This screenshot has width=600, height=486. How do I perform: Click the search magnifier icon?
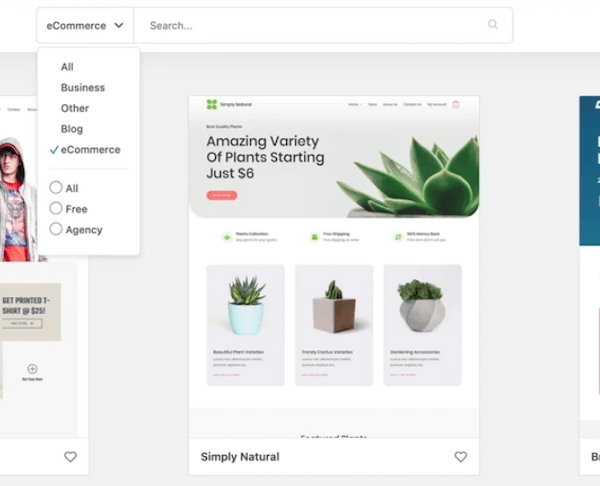coord(493,25)
